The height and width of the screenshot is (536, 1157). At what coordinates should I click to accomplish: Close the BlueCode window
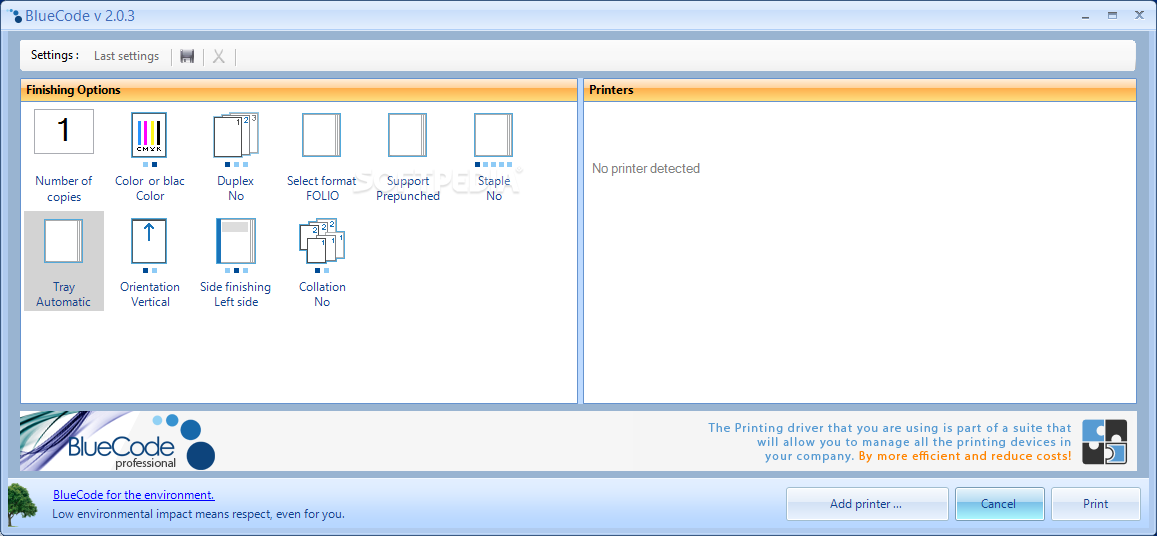[1140, 15]
